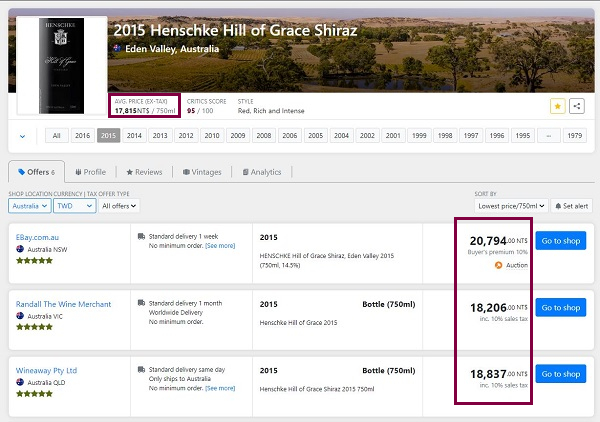600x422 pixels.
Task: Click the delivery truck icon in Wineaway row
Action: tap(141, 370)
